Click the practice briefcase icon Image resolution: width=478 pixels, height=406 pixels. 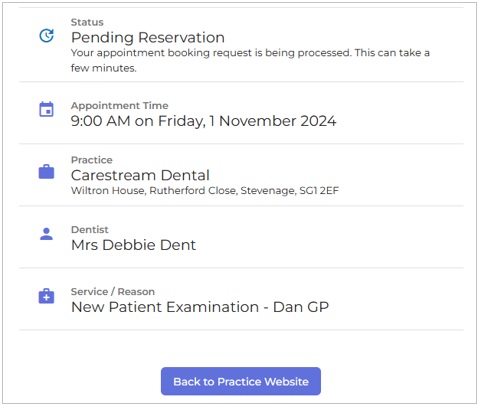click(46, 172)
